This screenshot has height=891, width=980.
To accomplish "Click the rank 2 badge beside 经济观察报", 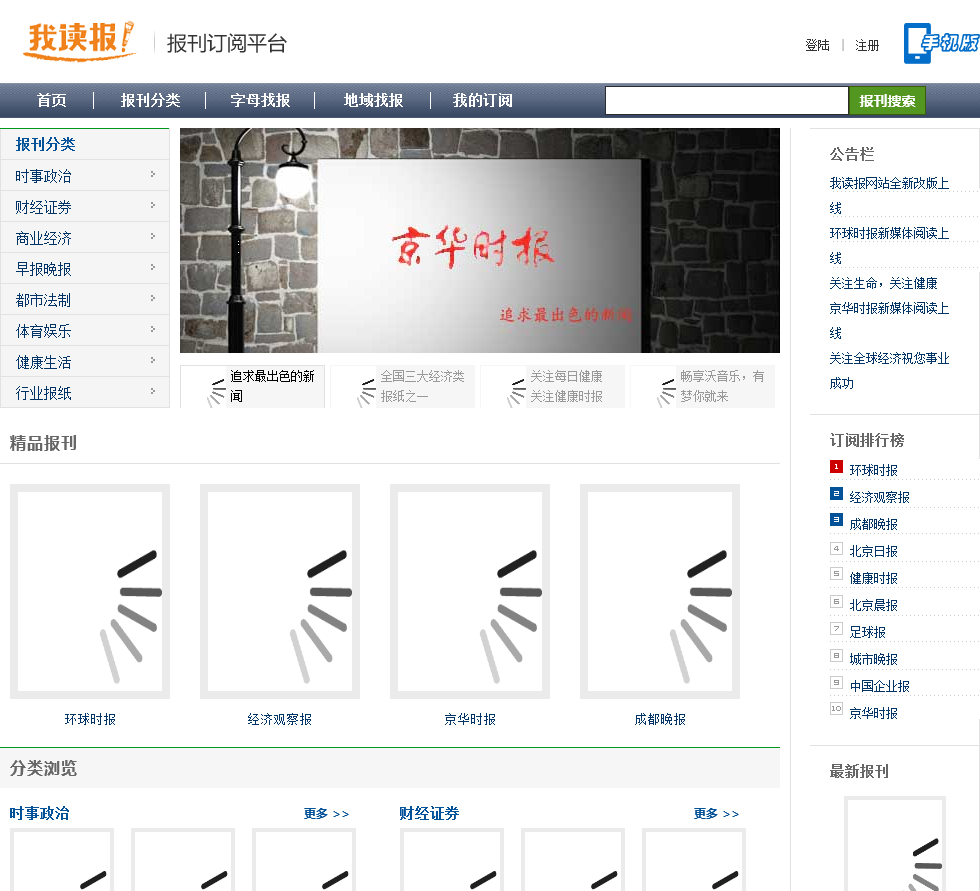I will point(836,494).
